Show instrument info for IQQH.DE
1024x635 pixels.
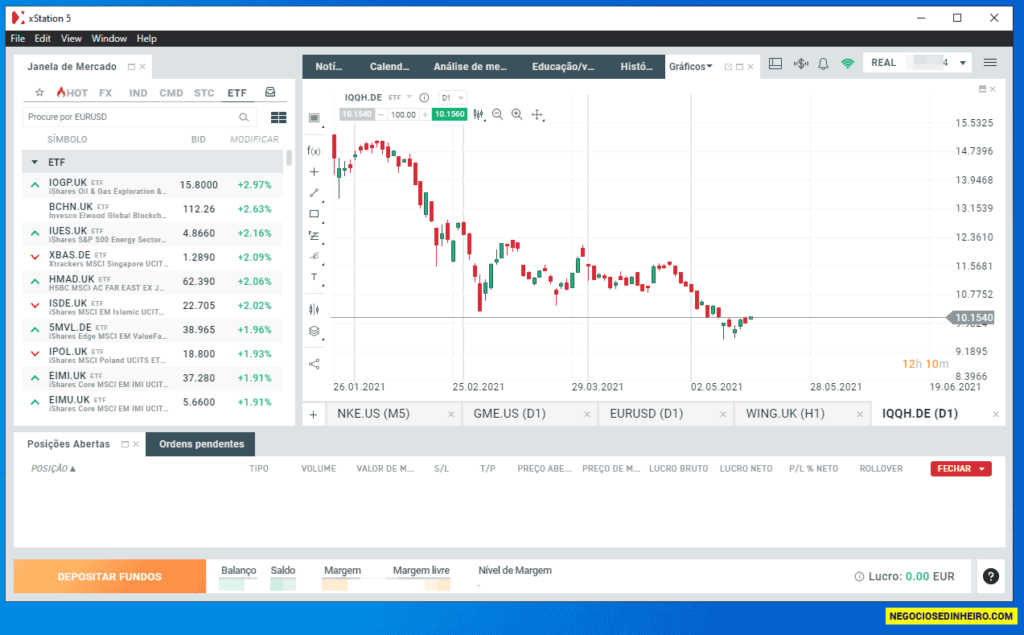424,97
